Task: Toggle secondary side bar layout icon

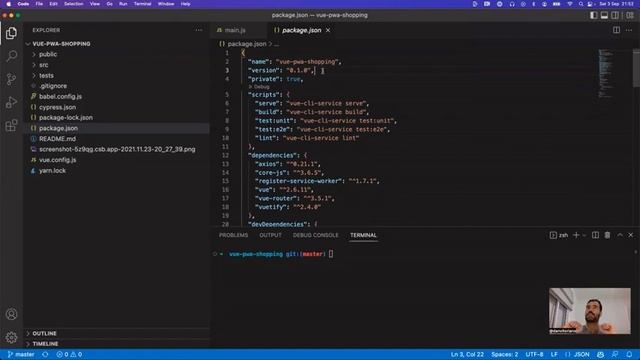Action: click(615, 15)
